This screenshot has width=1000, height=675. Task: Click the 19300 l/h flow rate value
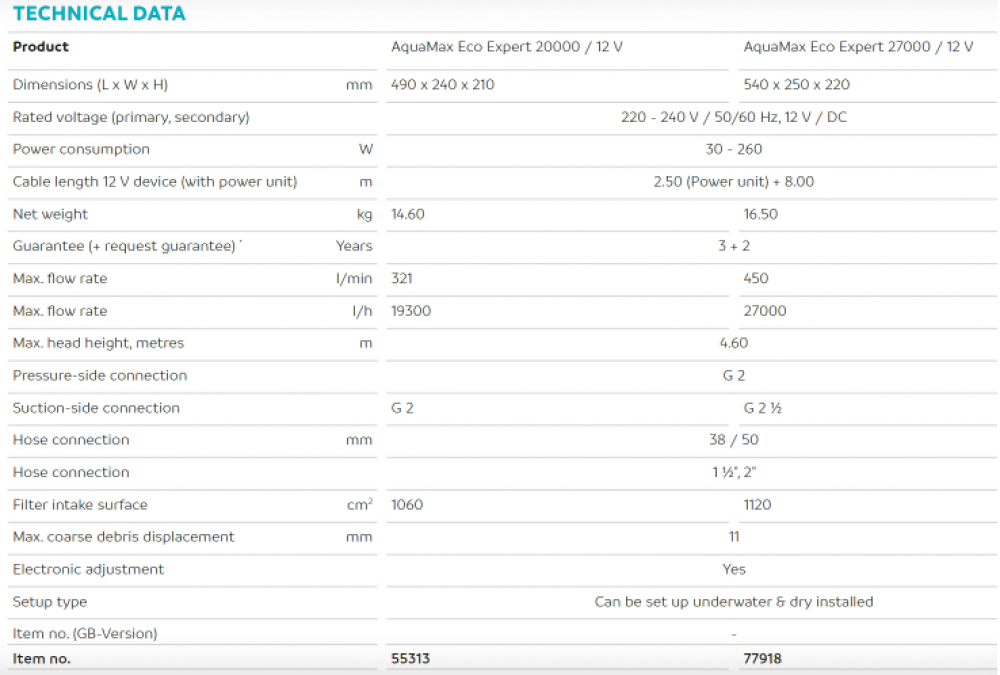411,311
